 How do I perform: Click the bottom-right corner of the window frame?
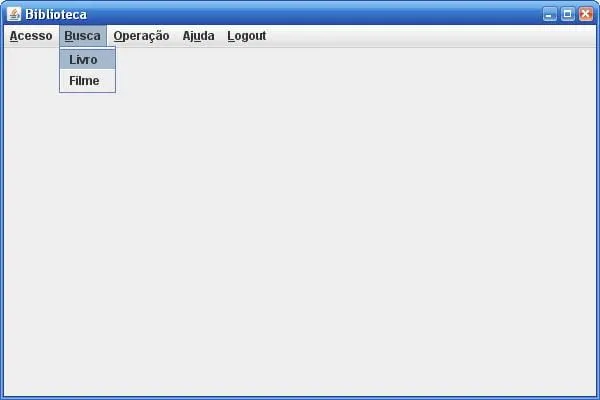pos(598,398)
